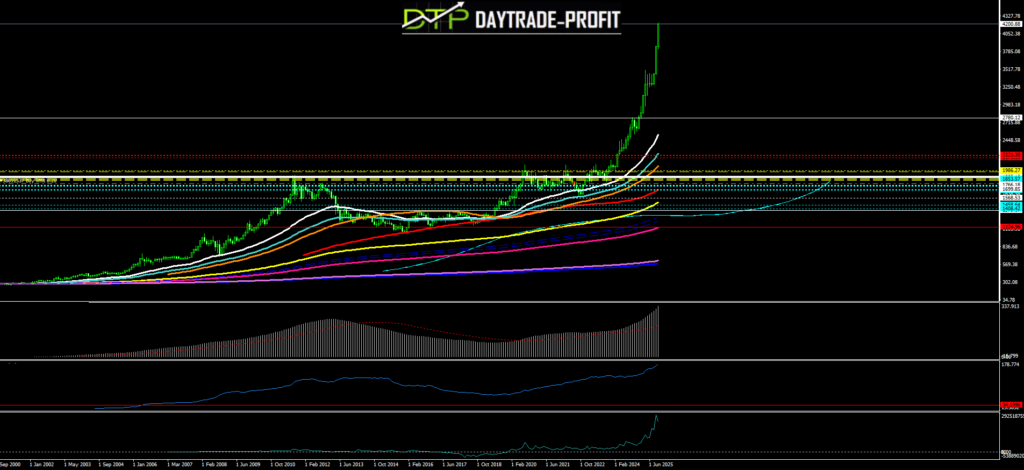Click the cyan 1406 price label
The width and height of the screenshot is (1024, 470).
[x=1009, y=210]
